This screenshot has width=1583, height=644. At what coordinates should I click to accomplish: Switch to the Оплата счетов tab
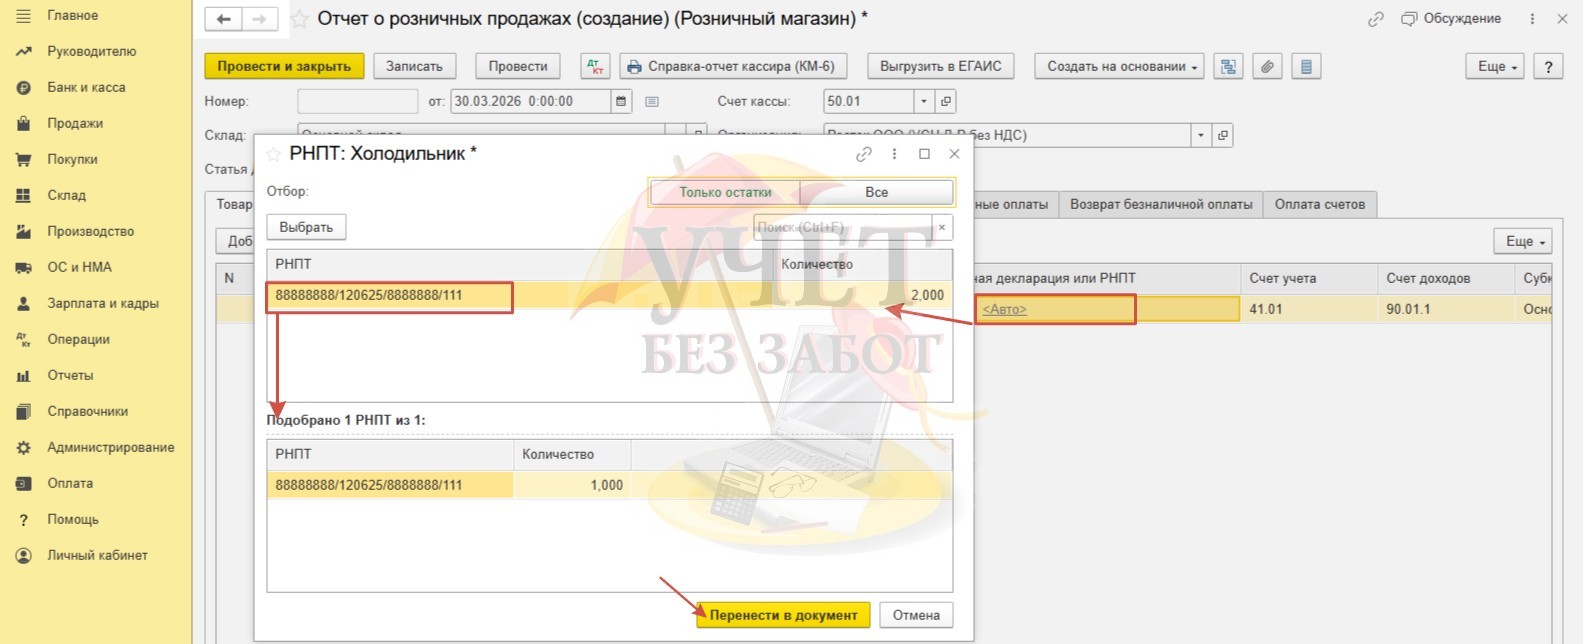pos(1319,204)
